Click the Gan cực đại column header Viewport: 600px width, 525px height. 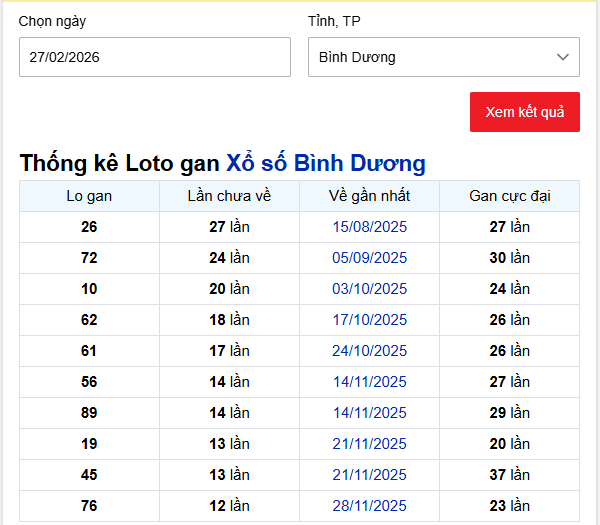(x=509, y=196)
